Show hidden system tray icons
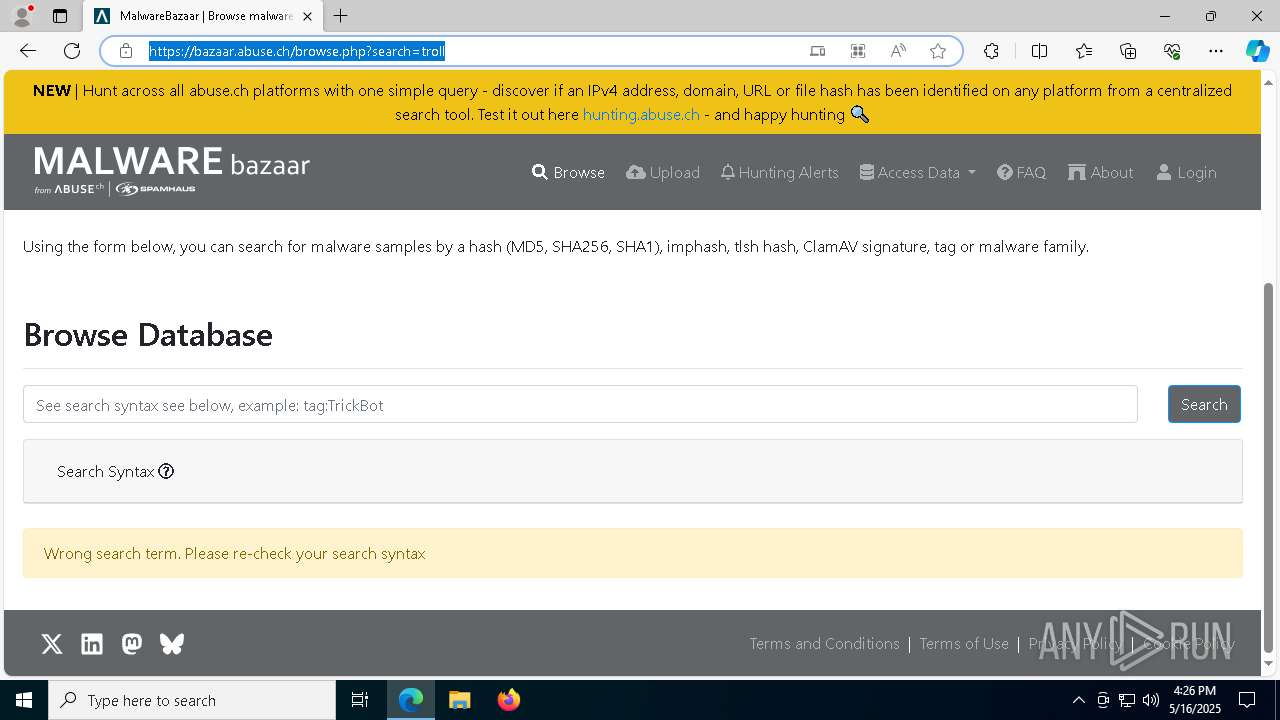Image resolution: width=1280 pixels, height=720 pixels. [x=1078, y=700]
